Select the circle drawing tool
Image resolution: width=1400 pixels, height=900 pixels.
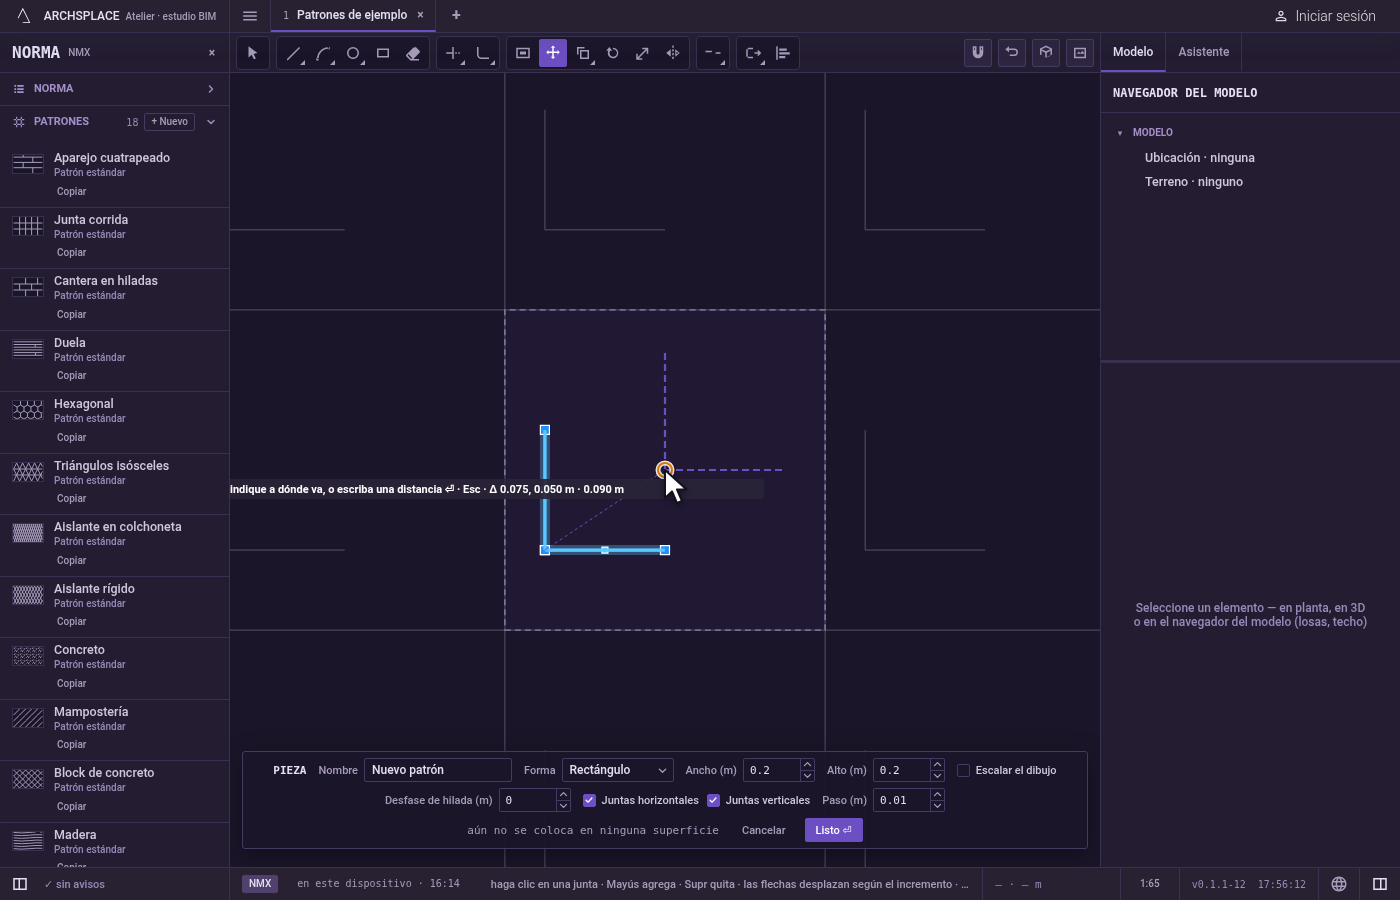[353, 53]
